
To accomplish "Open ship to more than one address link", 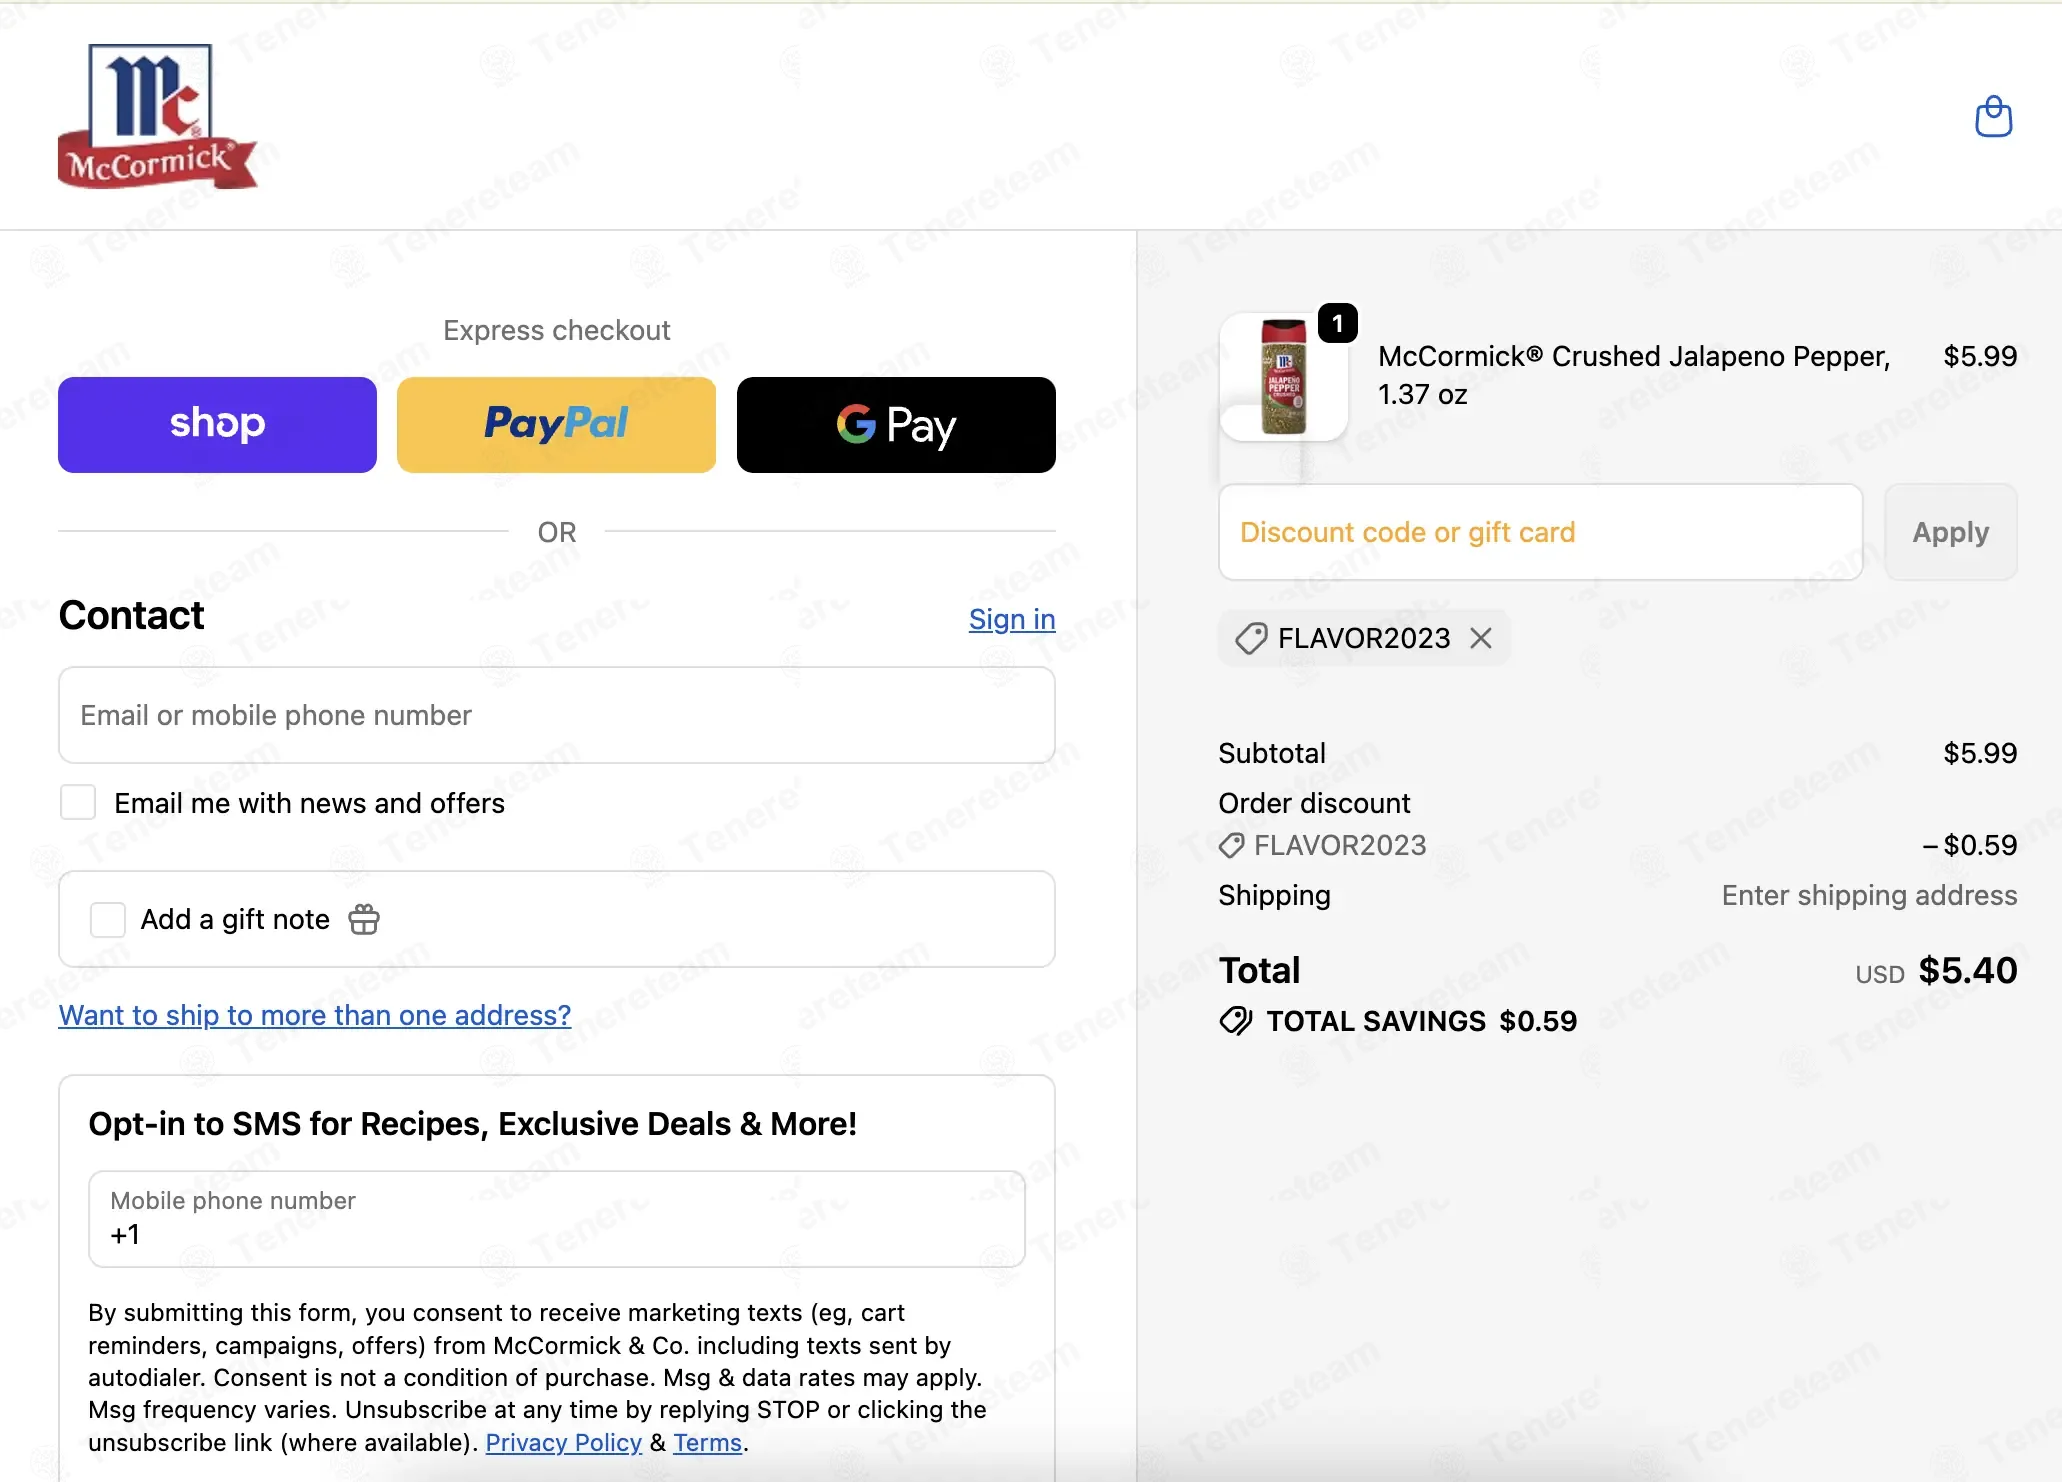I will coord(315,1015).
